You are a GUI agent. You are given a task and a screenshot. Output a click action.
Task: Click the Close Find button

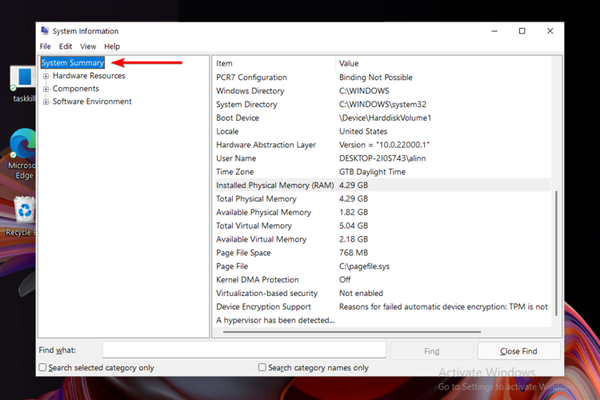[518, 351]
